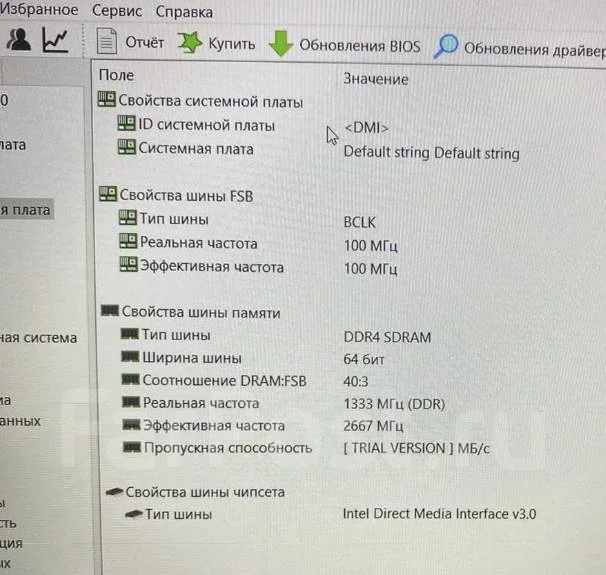Select the FSB Реальная частота field
Viewport: 606px width, 575px height.
click(x=199, y=243)
